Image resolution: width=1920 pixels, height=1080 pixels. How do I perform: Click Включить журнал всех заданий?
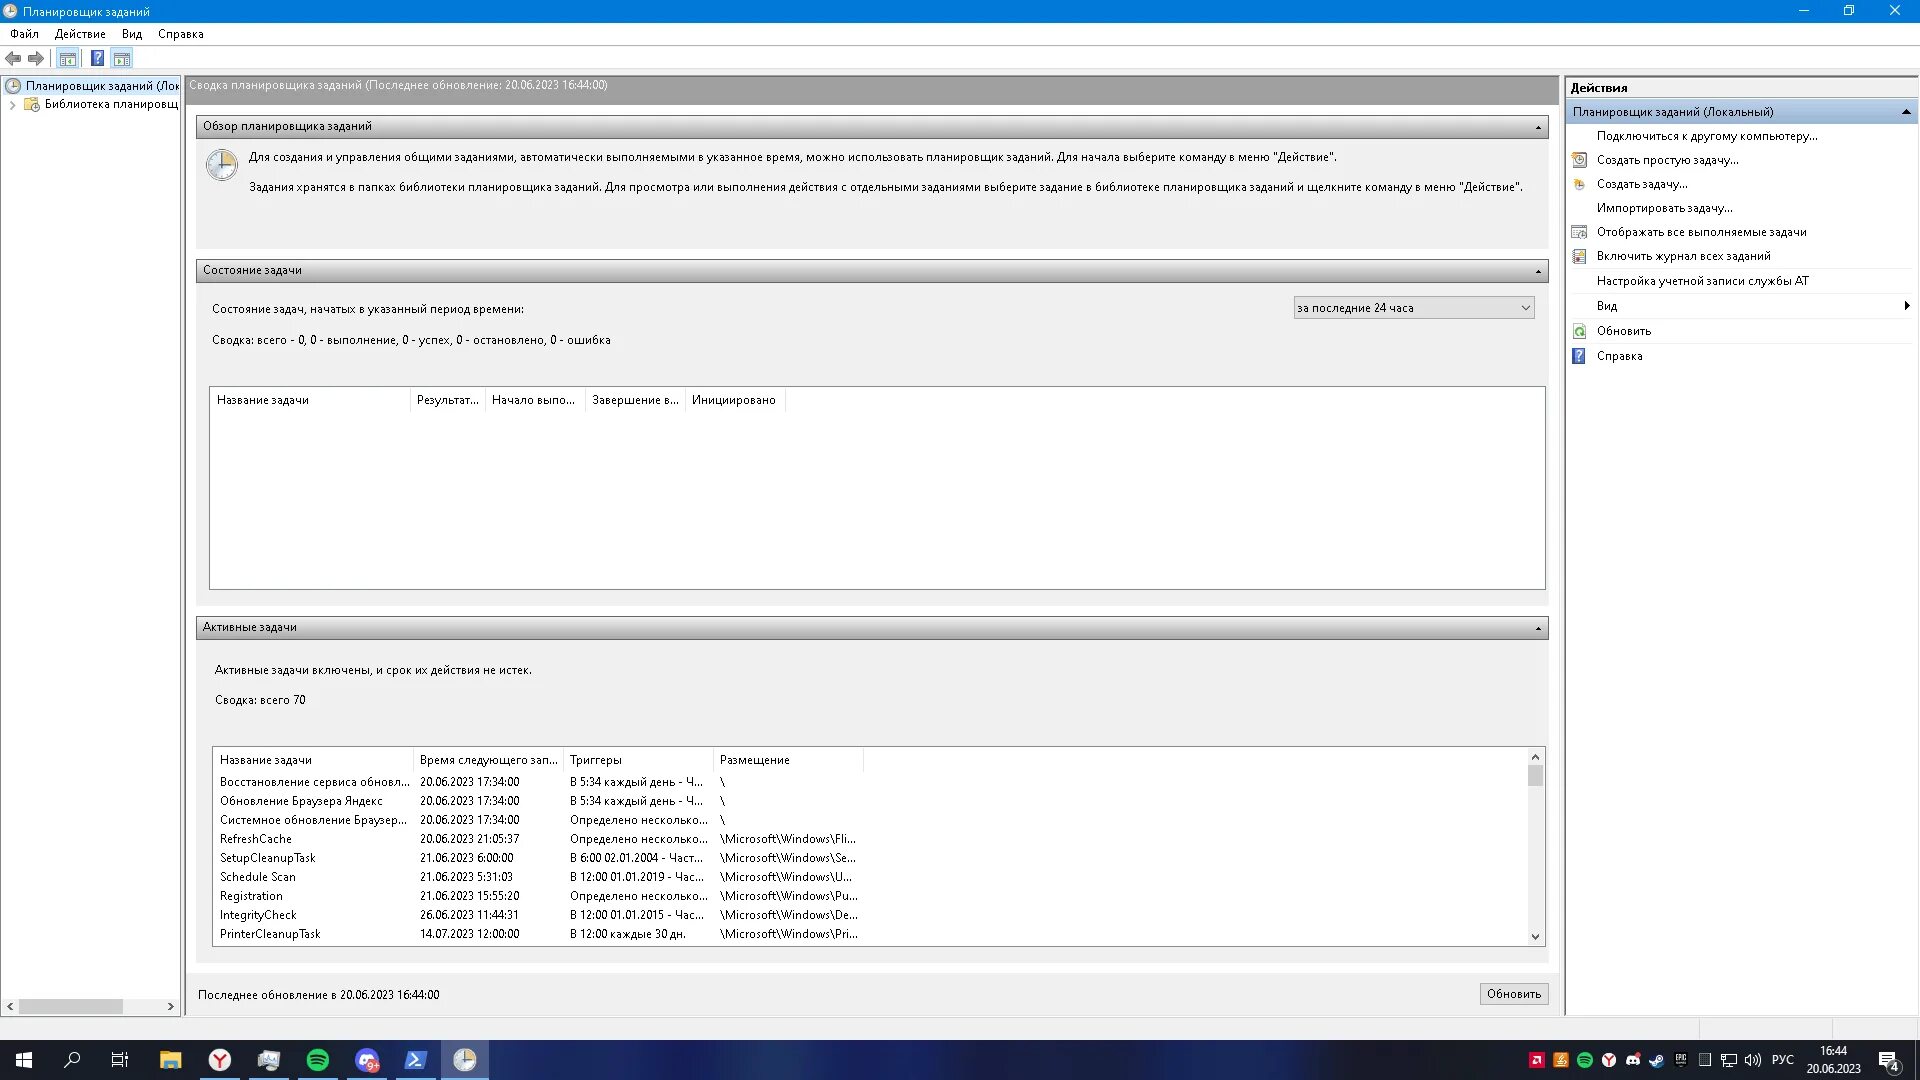coord(1683,256)
